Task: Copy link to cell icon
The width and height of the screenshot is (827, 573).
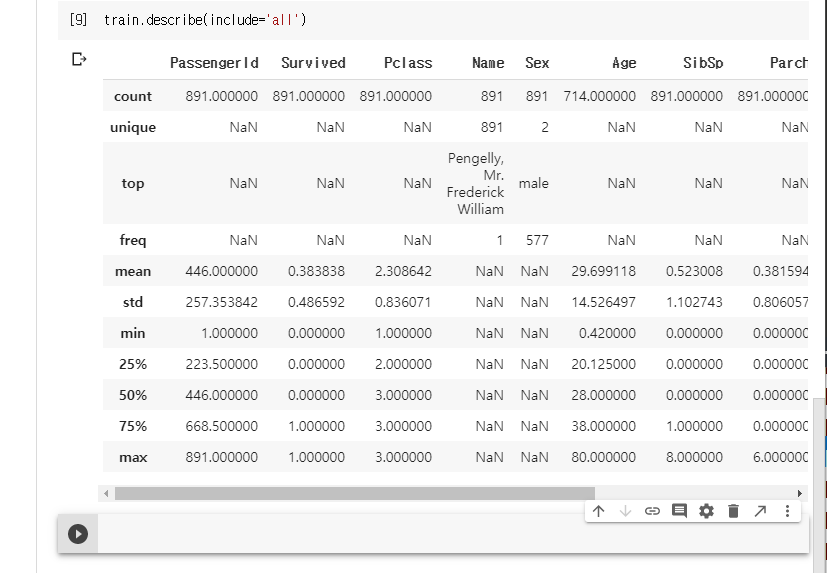Action: point(652,511)
